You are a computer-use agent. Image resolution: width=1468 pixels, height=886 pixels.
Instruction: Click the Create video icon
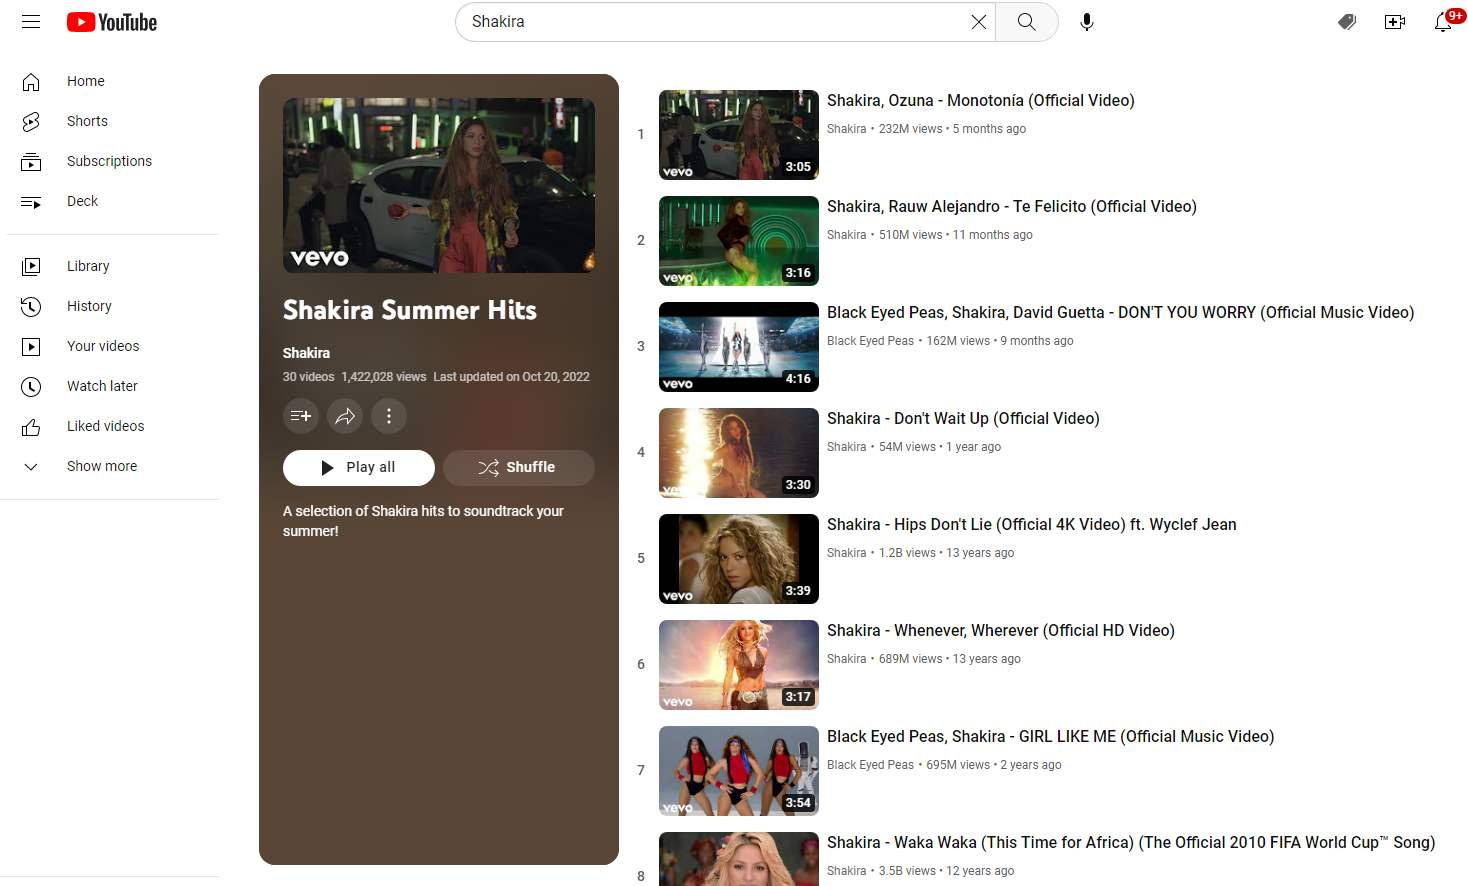click(x=1394, y=21)
